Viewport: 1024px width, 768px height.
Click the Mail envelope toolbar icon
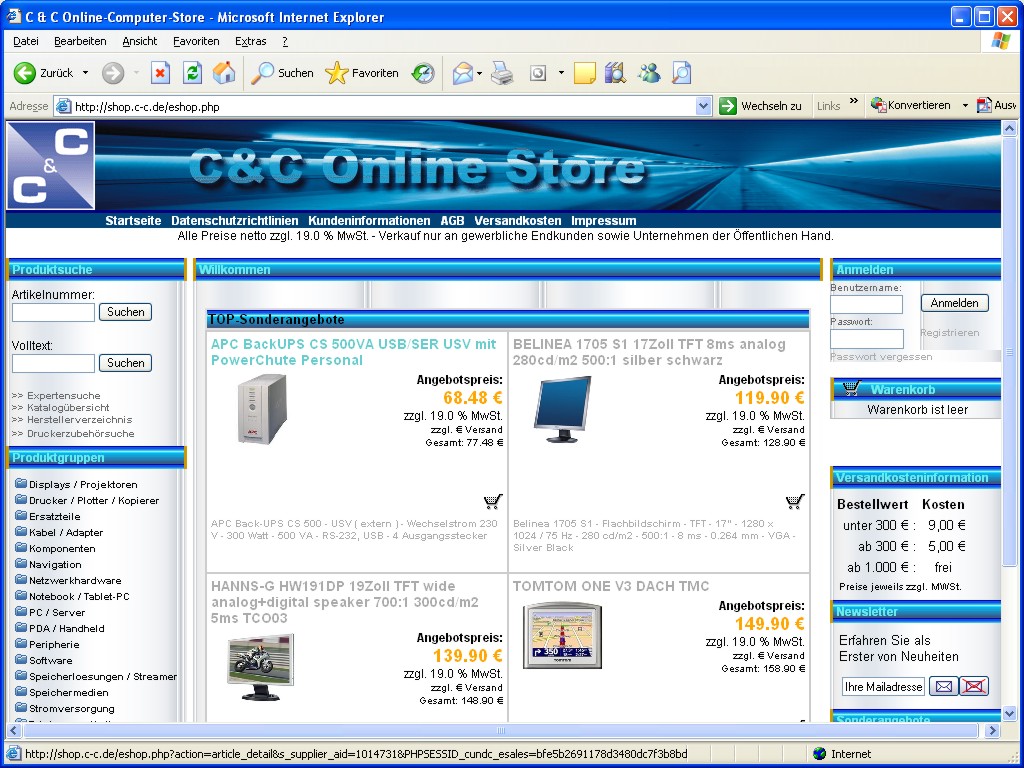click(462, 73)
